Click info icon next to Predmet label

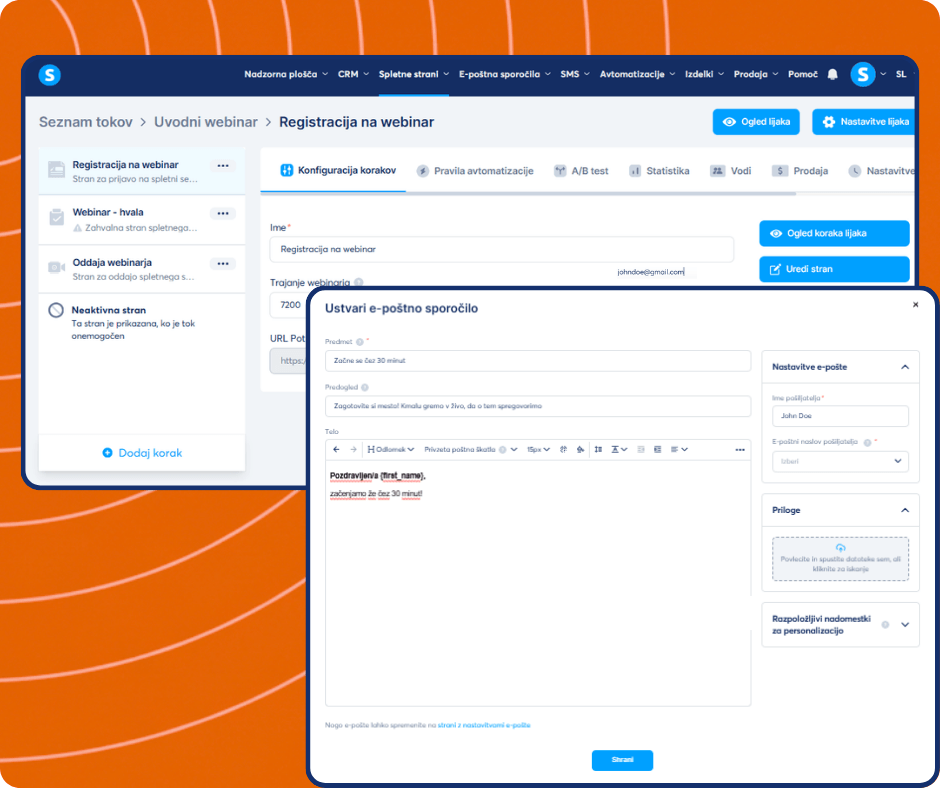[360, 342]
